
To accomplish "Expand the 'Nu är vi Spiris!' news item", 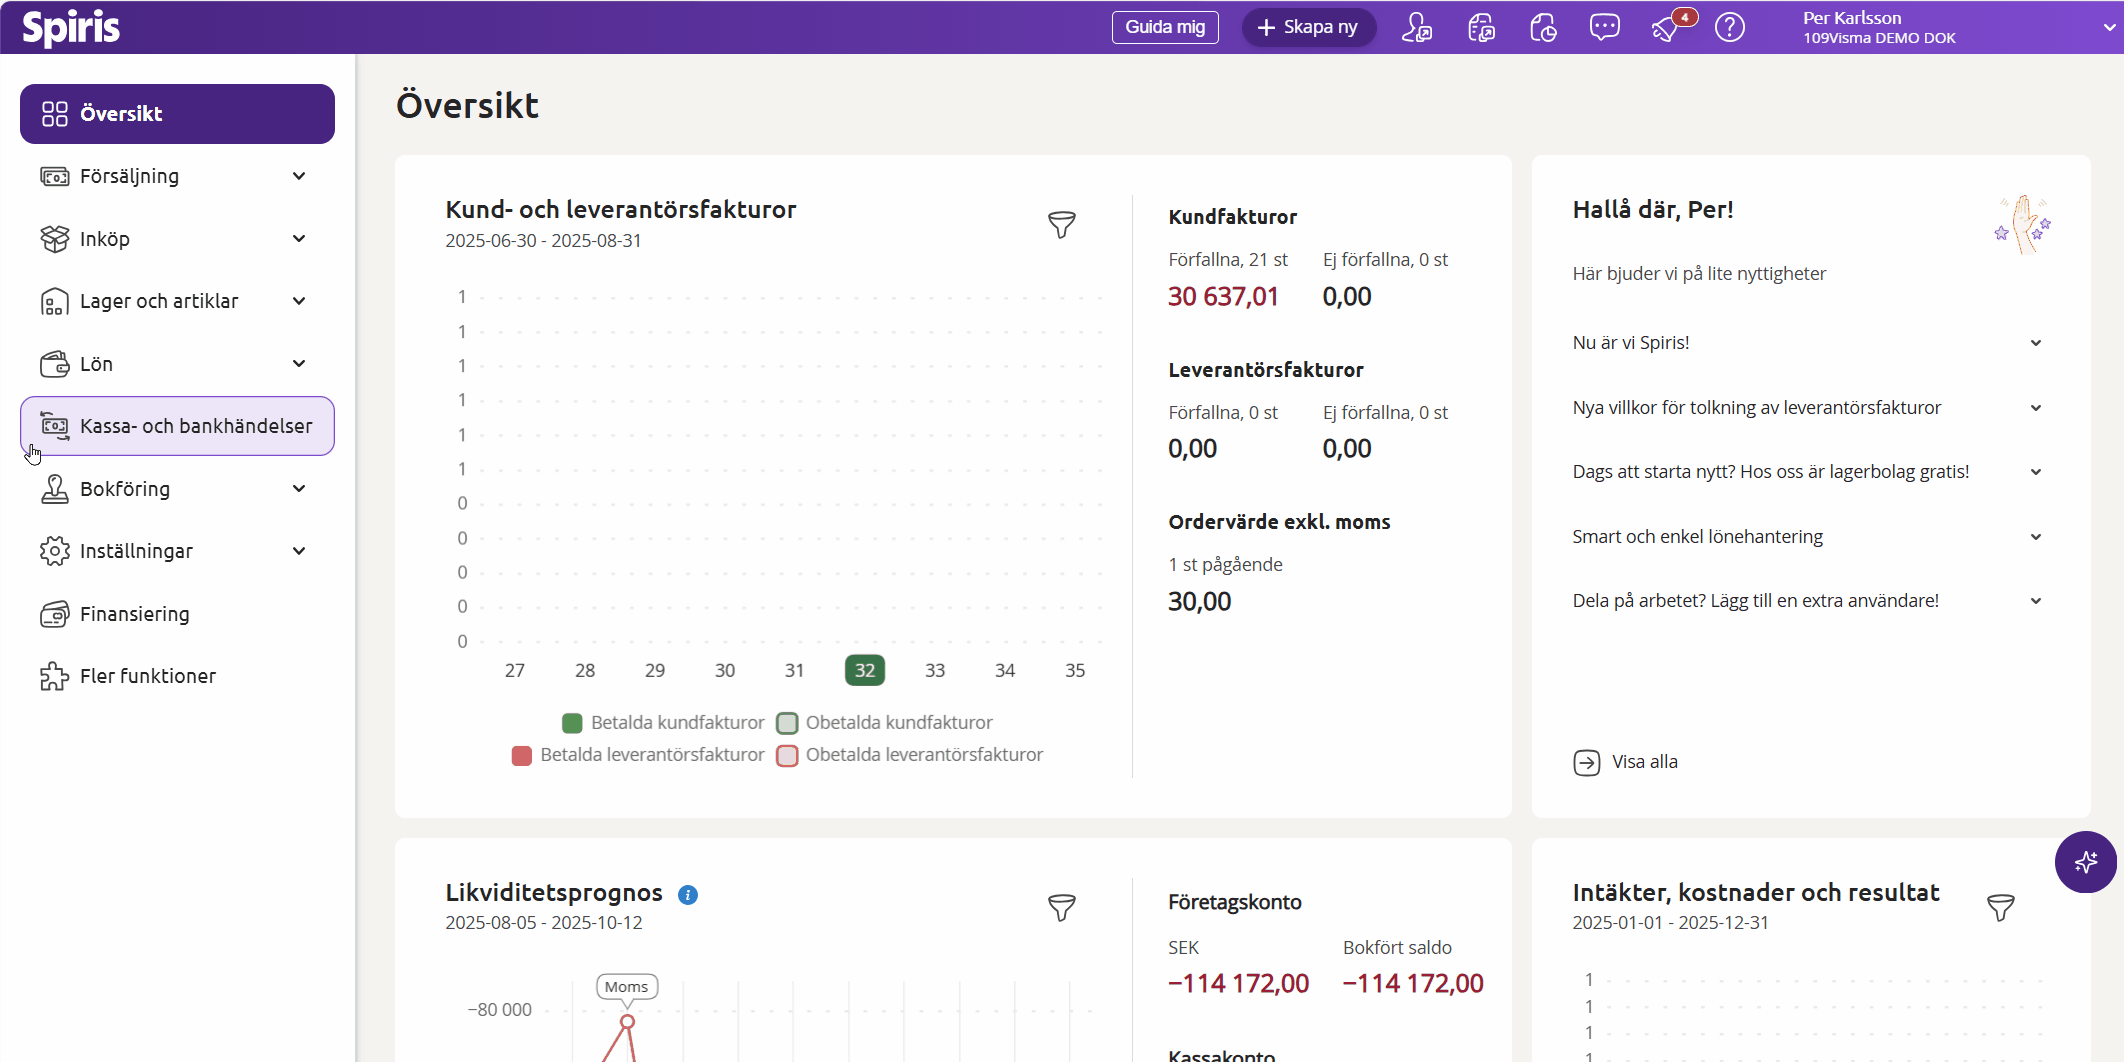I will (1807, 343).
